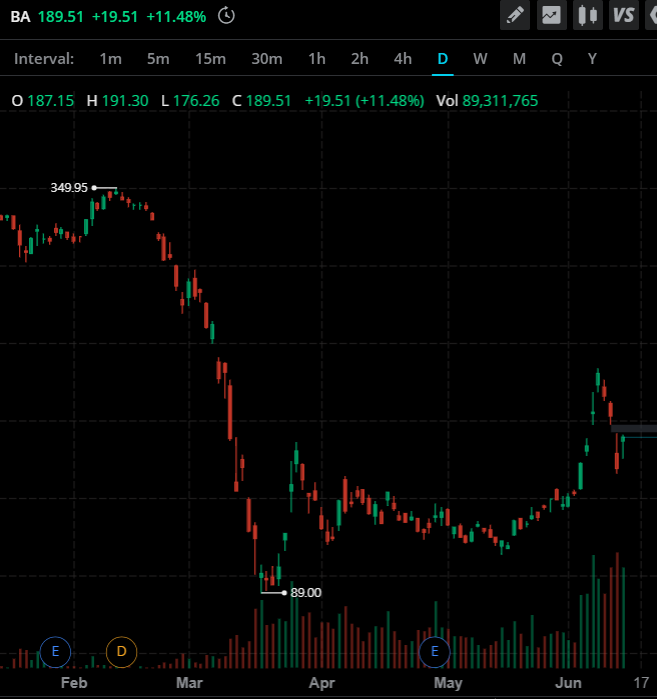Click the Jun date axis label
This screenshot has width=657, height=699.
click(568, 683)
